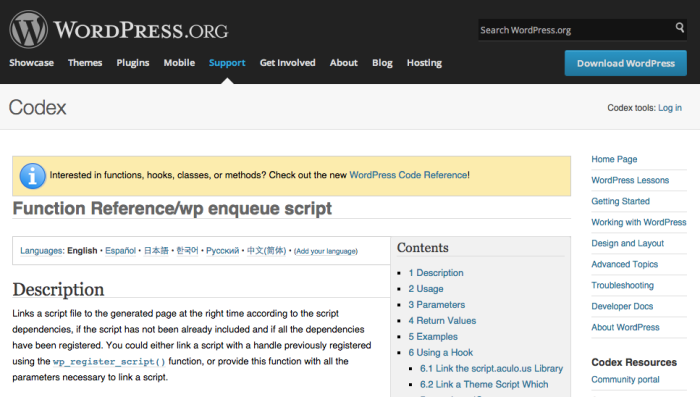Open Community portal link
700x397 pixels.
pos(625,380)
